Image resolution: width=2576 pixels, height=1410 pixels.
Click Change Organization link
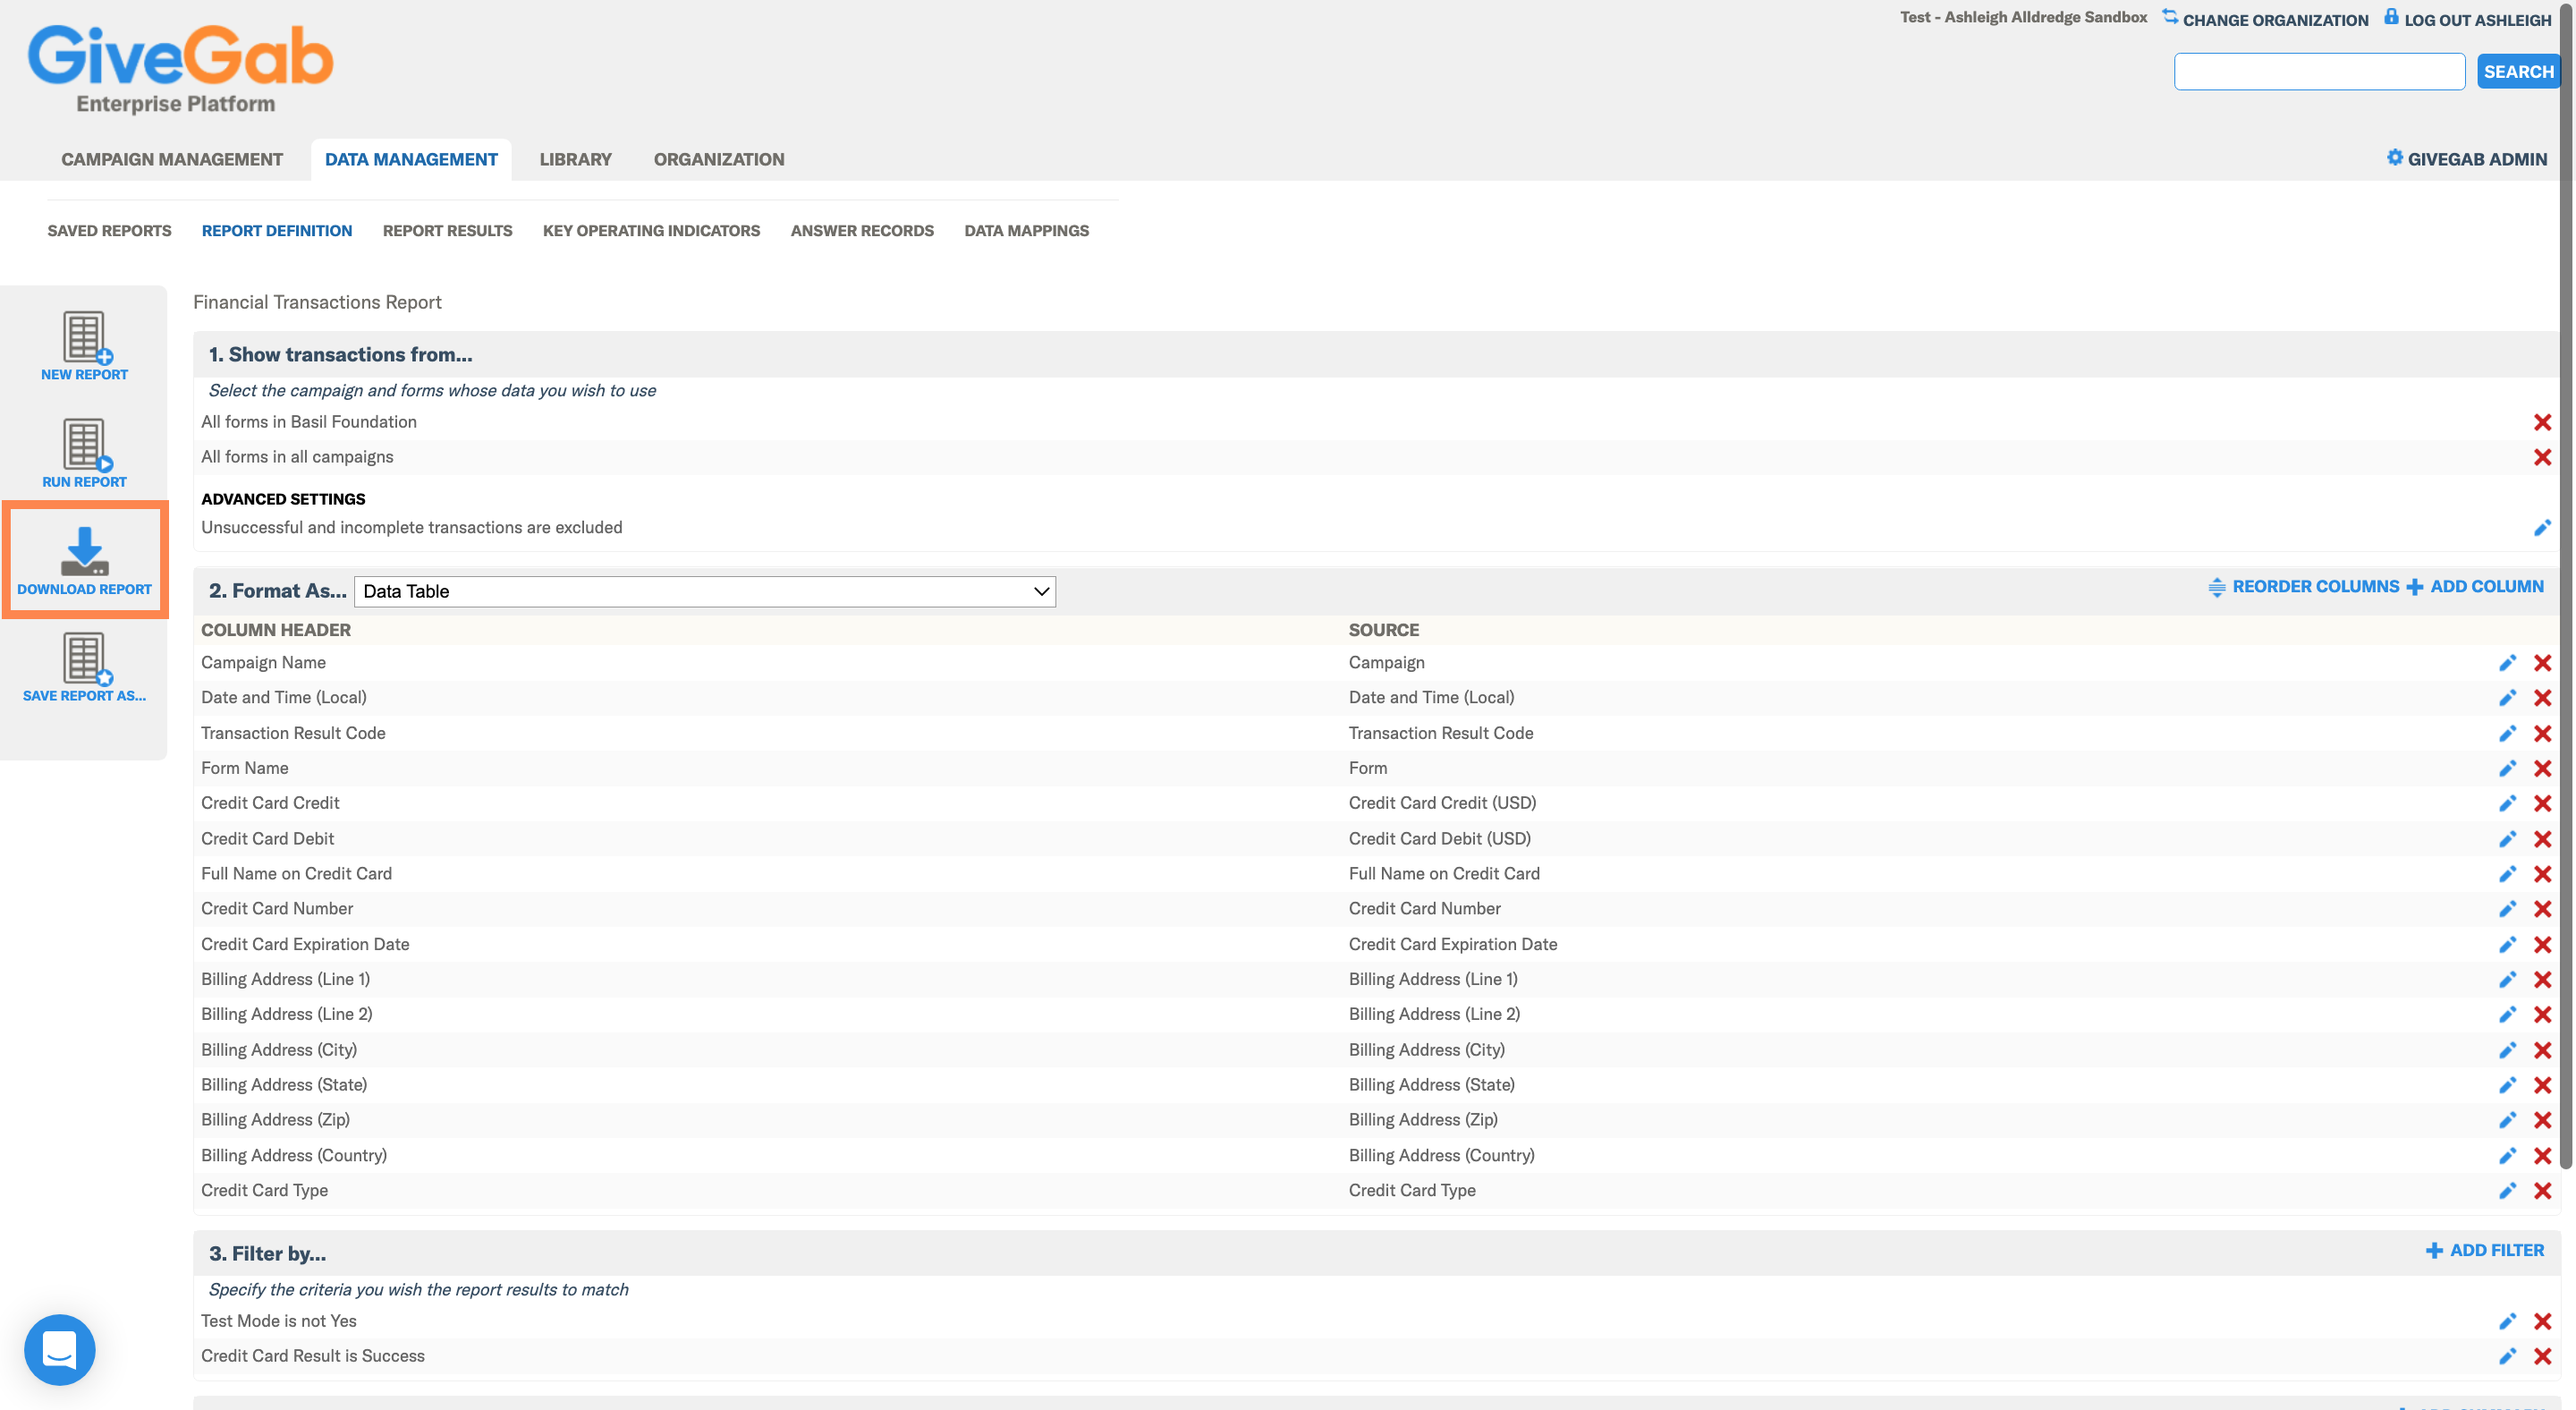[2265, 19]
